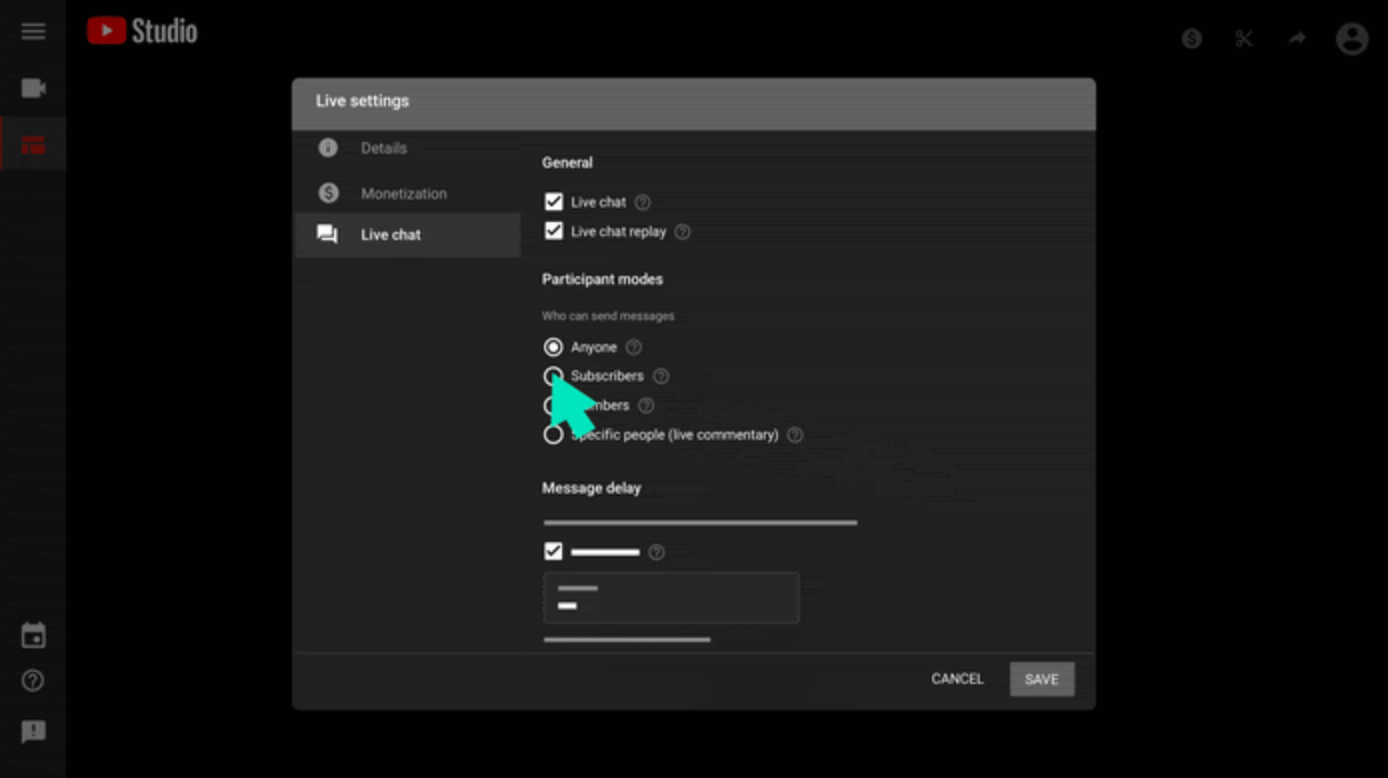
Task: Click the YouTube Studio logo
Action: [142, 31]
